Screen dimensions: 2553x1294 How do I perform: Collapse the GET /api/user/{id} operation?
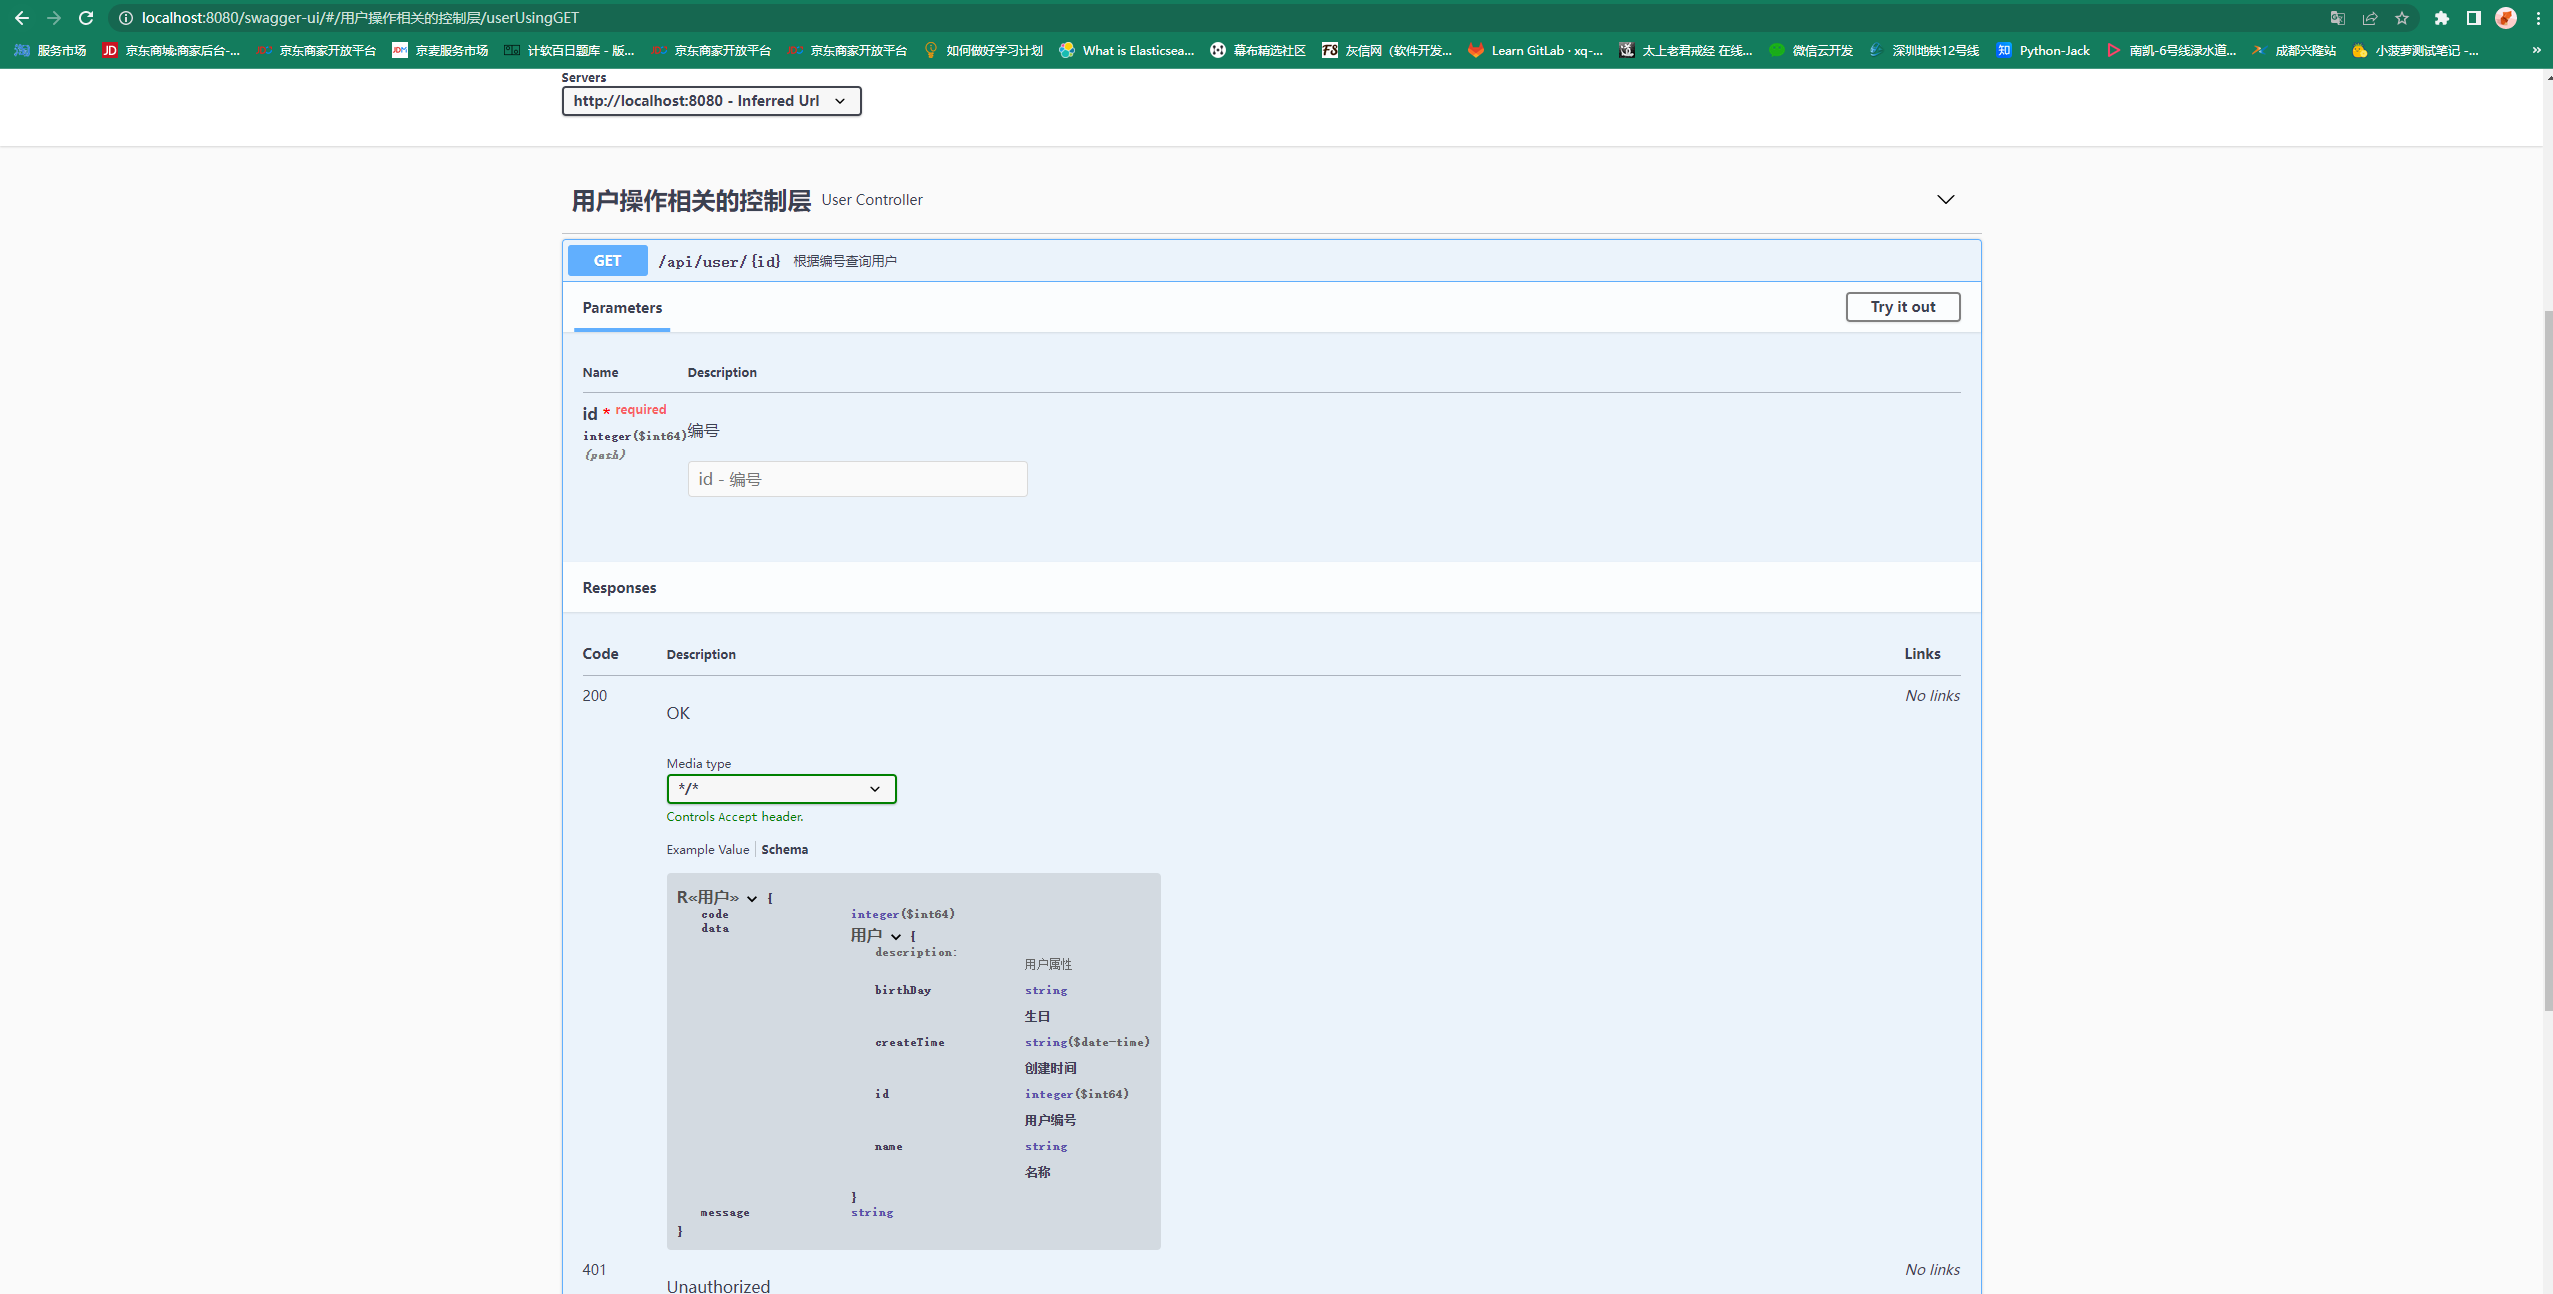1271,261
